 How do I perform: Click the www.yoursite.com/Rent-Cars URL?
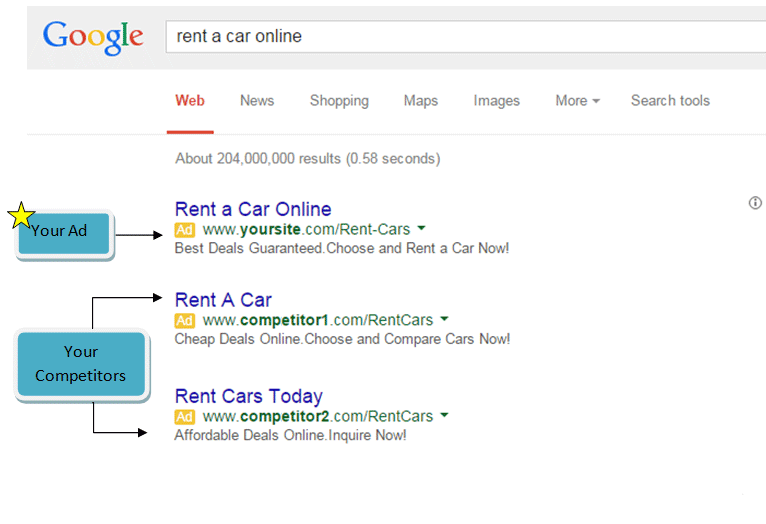[306, 229]
